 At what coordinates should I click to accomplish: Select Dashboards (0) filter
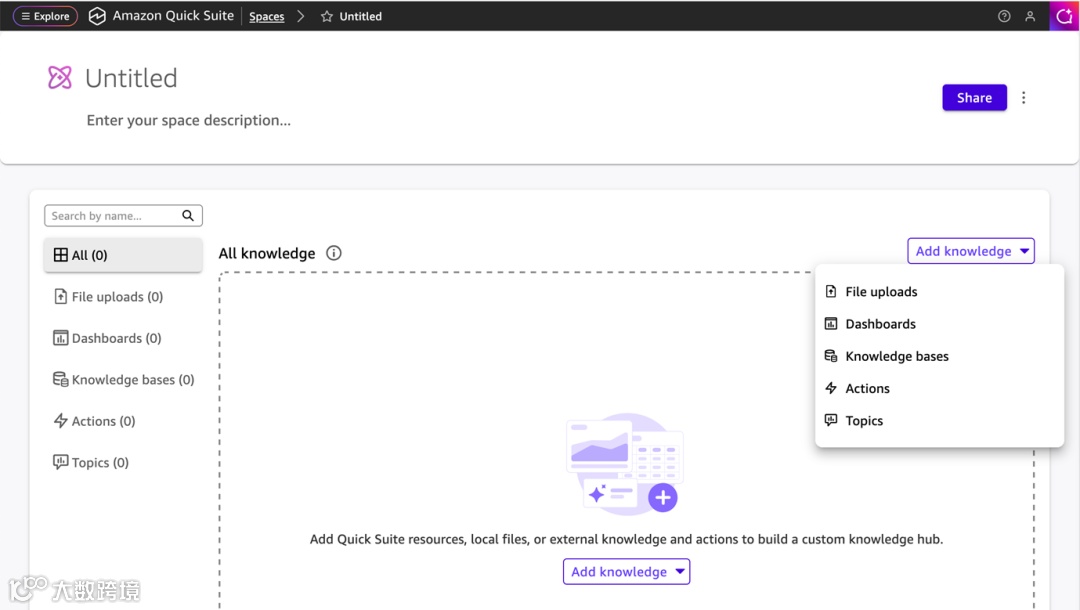pyautogui.click(x=107, y=338)
